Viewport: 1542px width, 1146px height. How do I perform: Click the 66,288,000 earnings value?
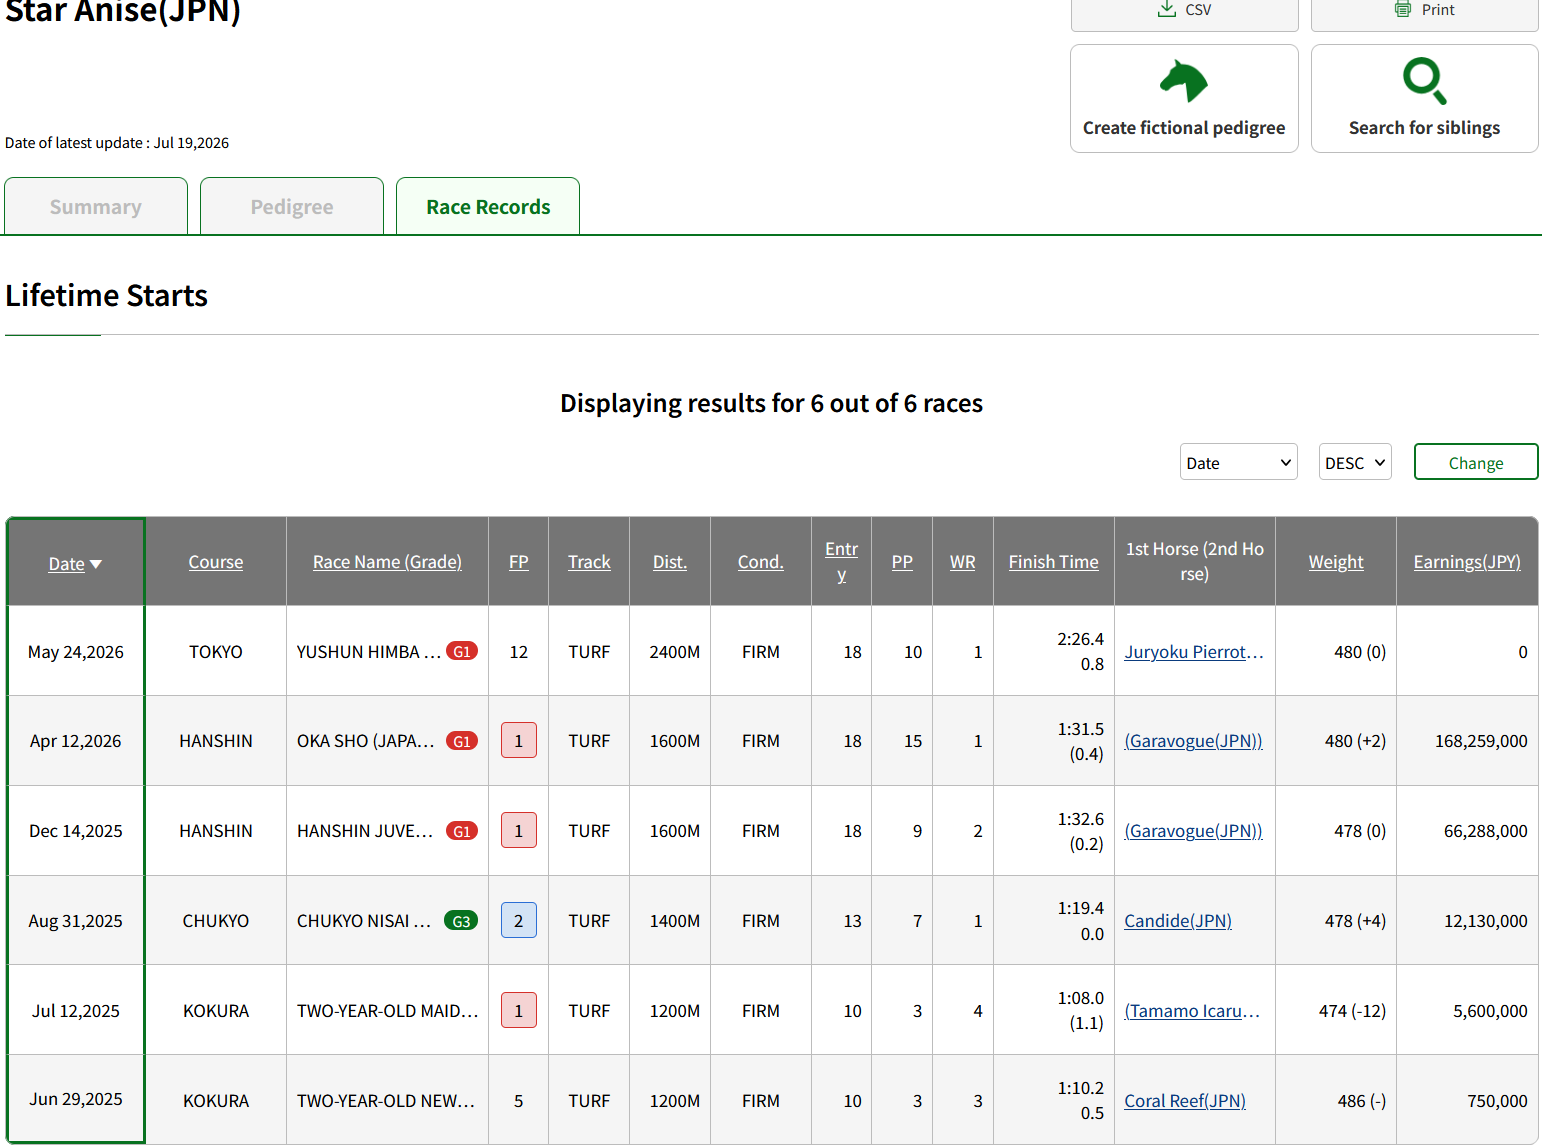pyautogui.click(x=1485, y=830)
